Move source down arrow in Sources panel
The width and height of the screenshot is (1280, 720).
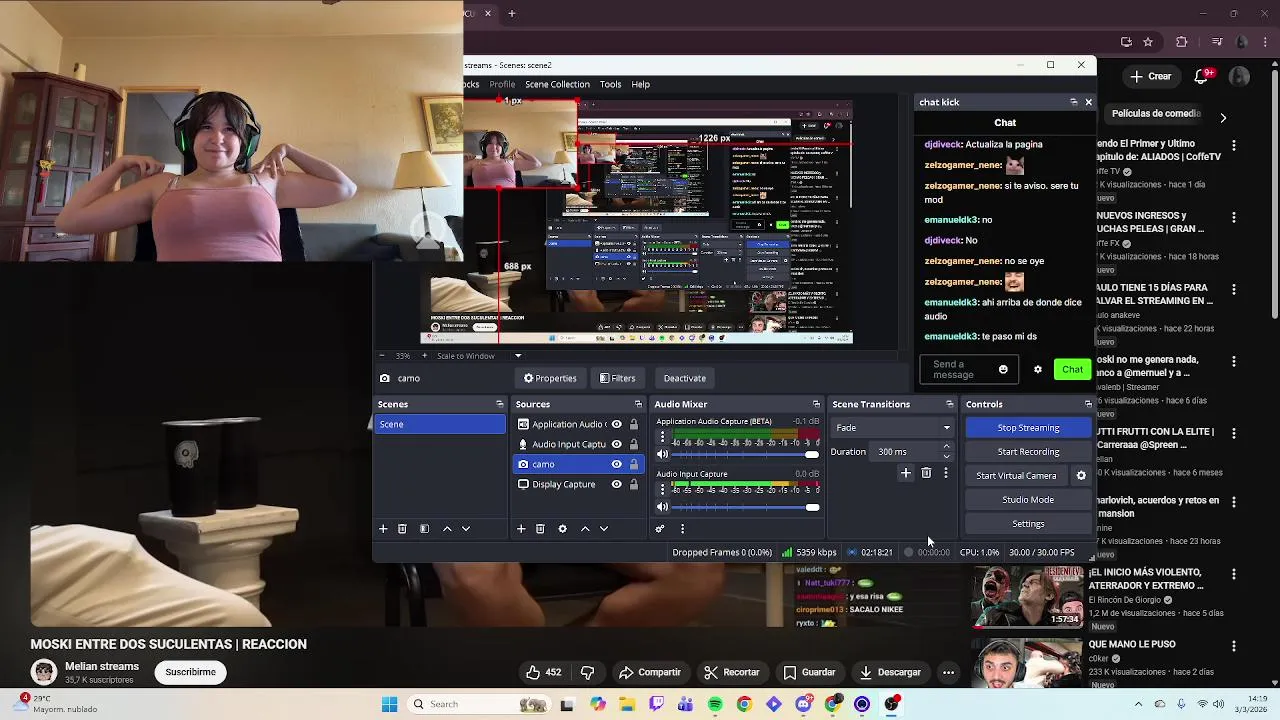point(604,528)
